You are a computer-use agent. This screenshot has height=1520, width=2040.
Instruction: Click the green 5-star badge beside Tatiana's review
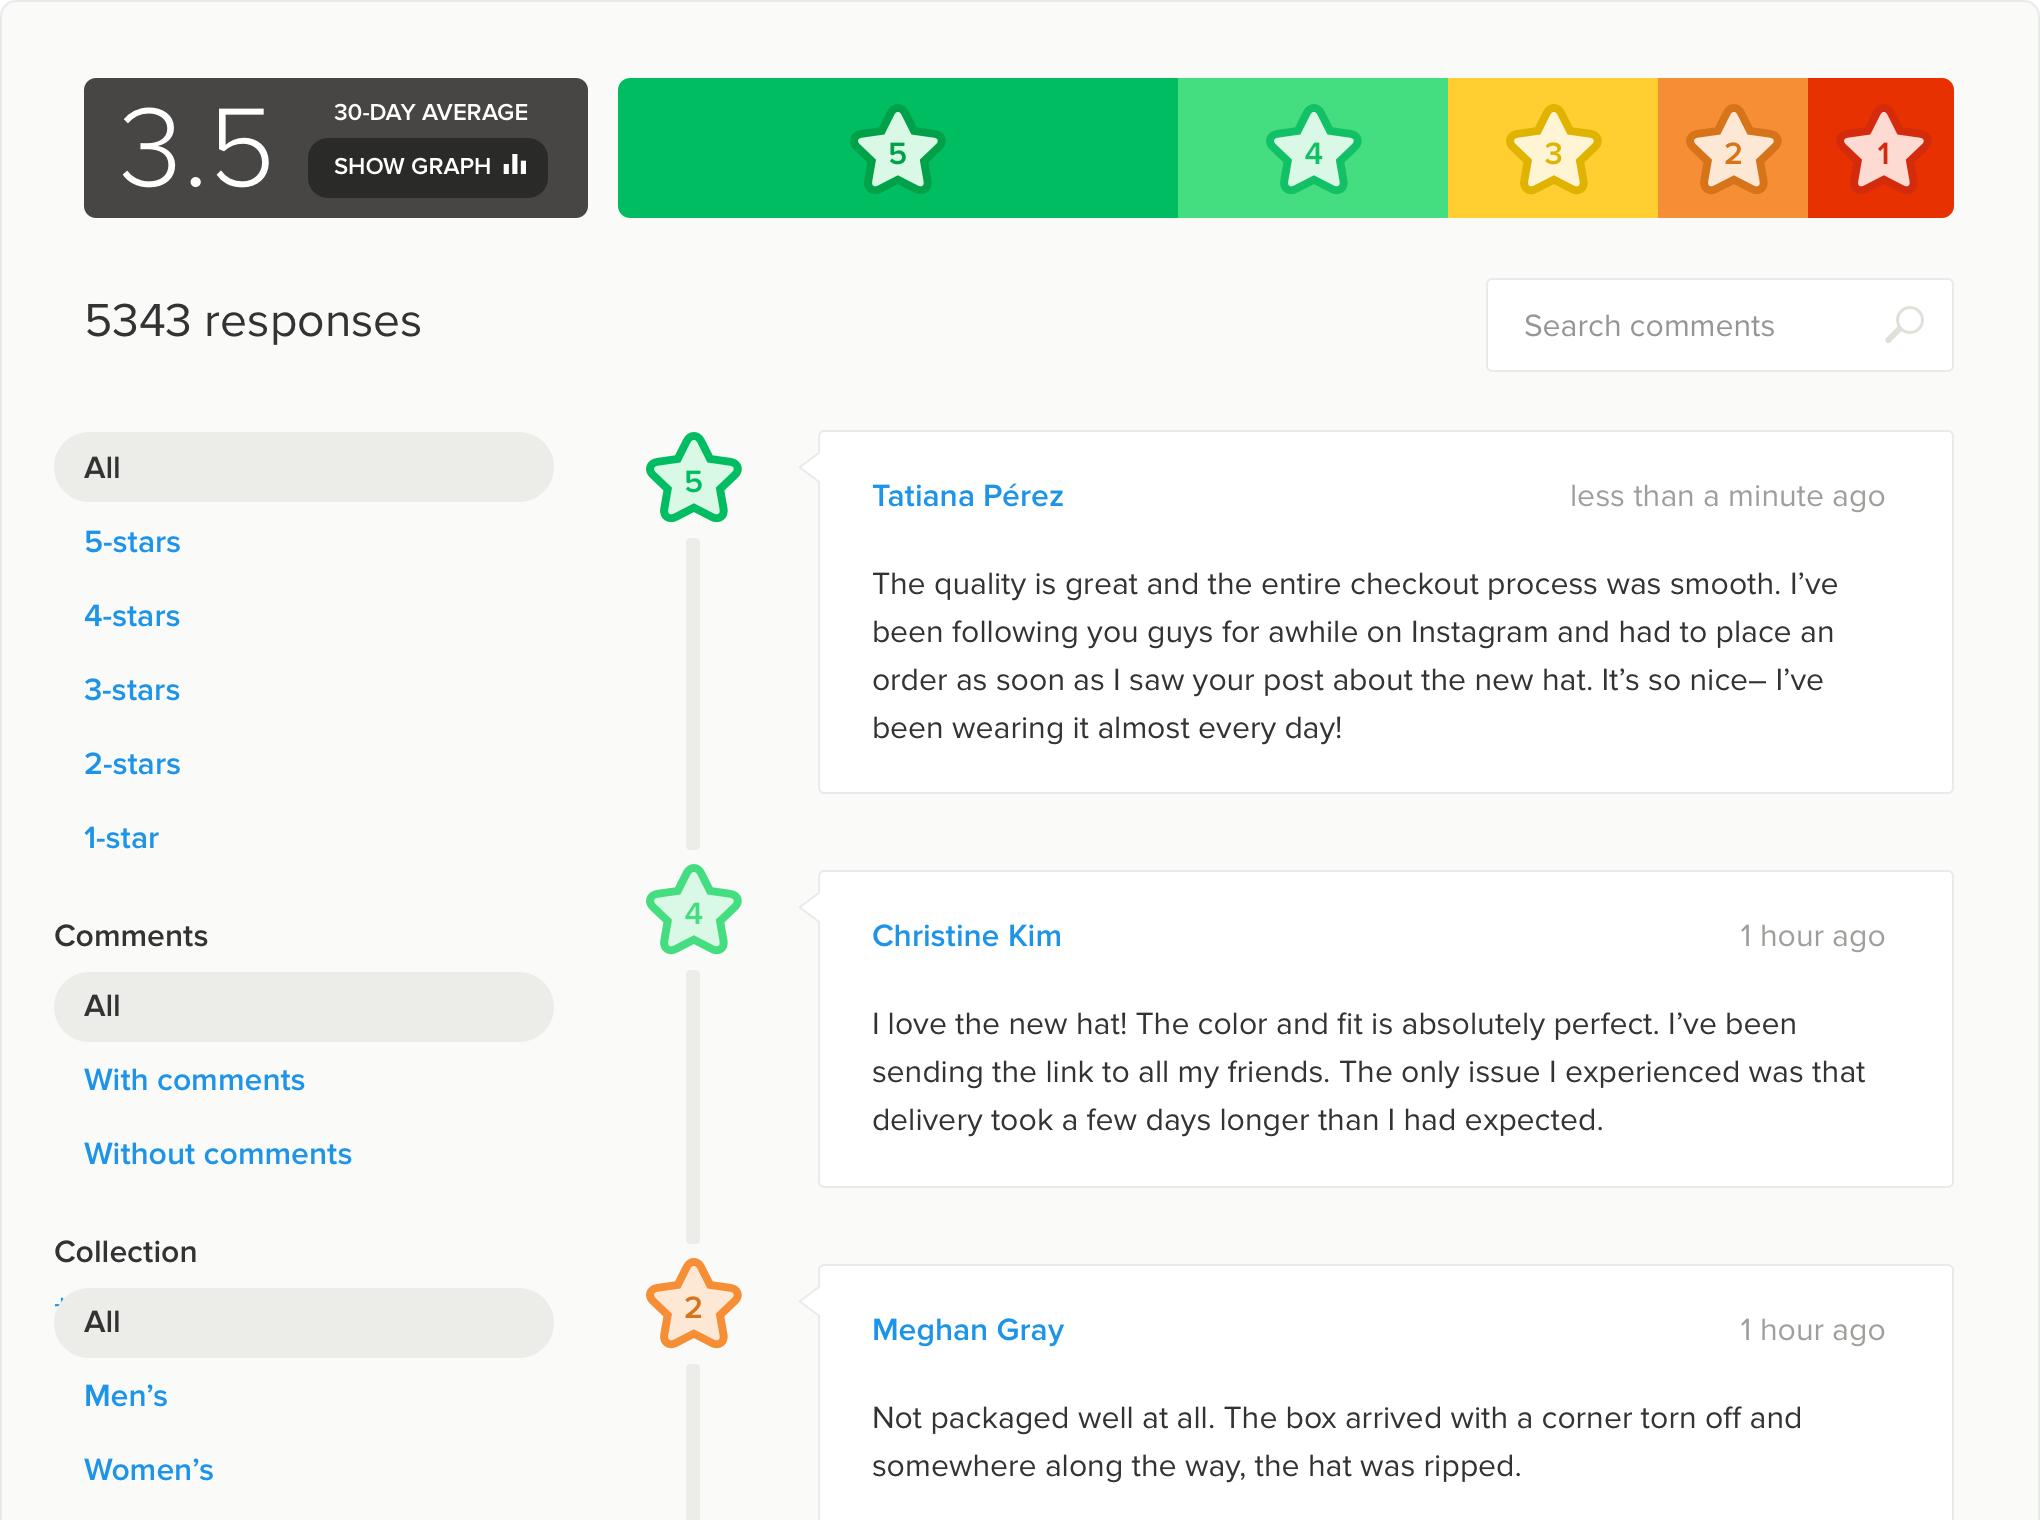pos(693,479)
